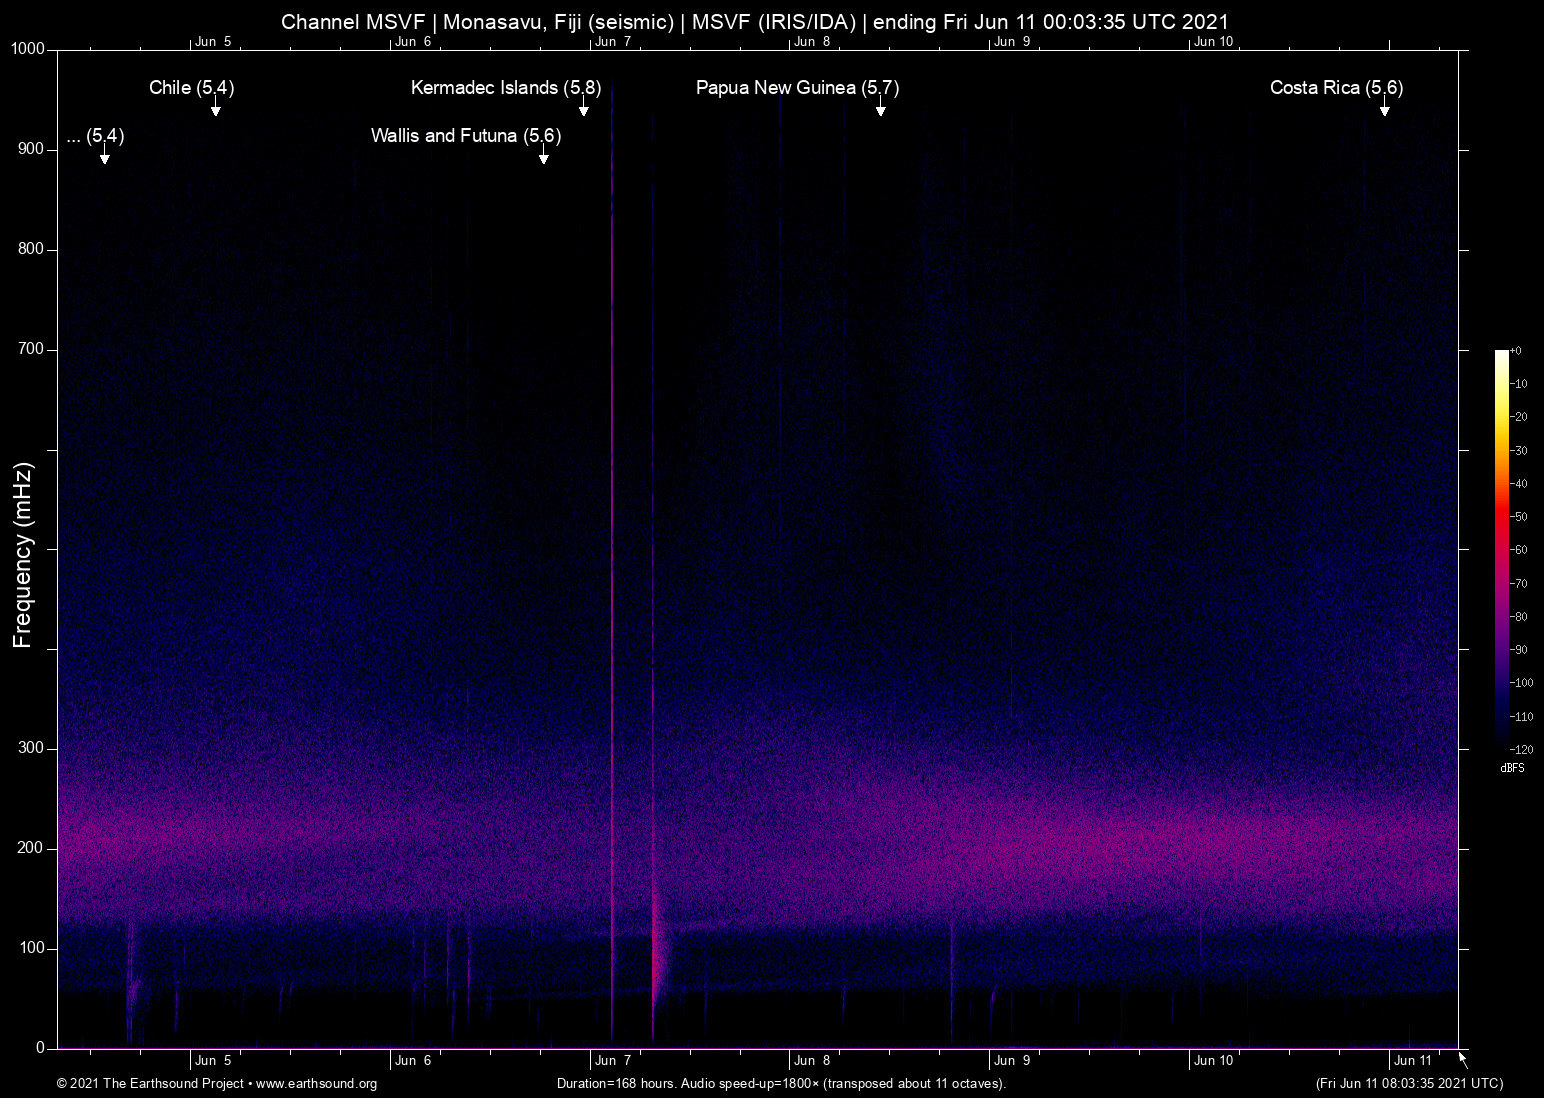The height and width of the screenshot is (1098, 1544).
Task: Click the arrow marker below Papua New Guinea
Action: coord(881,108)
